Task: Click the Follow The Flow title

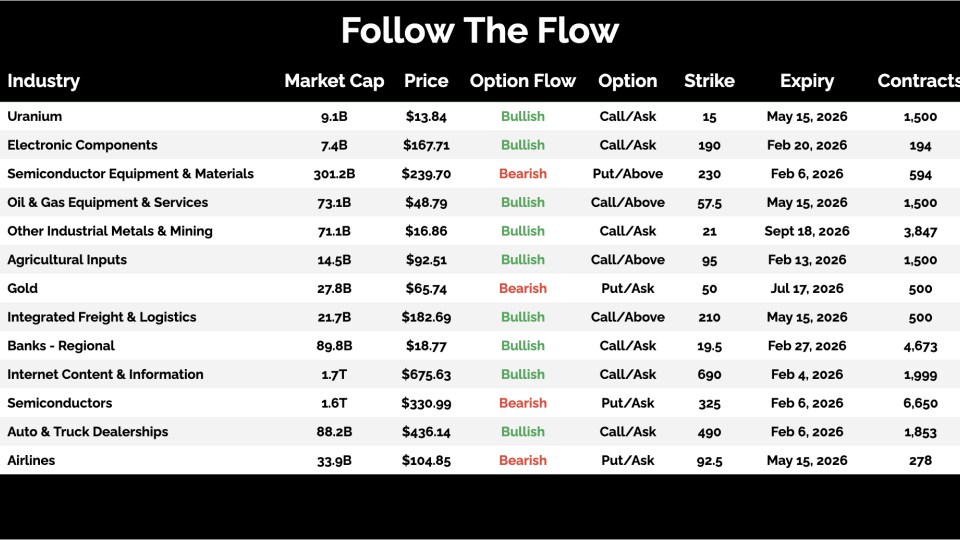Action: [x=480, y=31]
